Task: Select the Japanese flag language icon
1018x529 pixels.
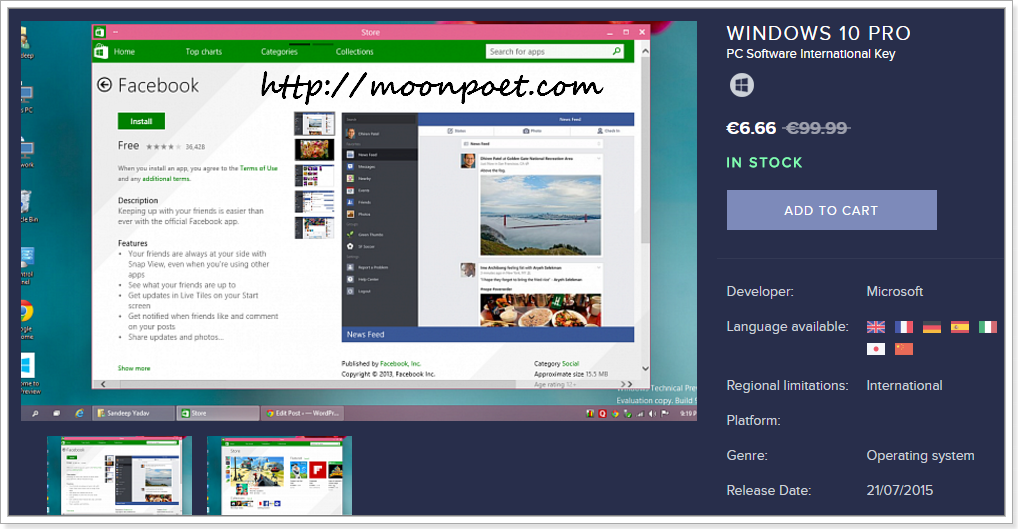Action: pyautogui.click(x=876, y=349)
